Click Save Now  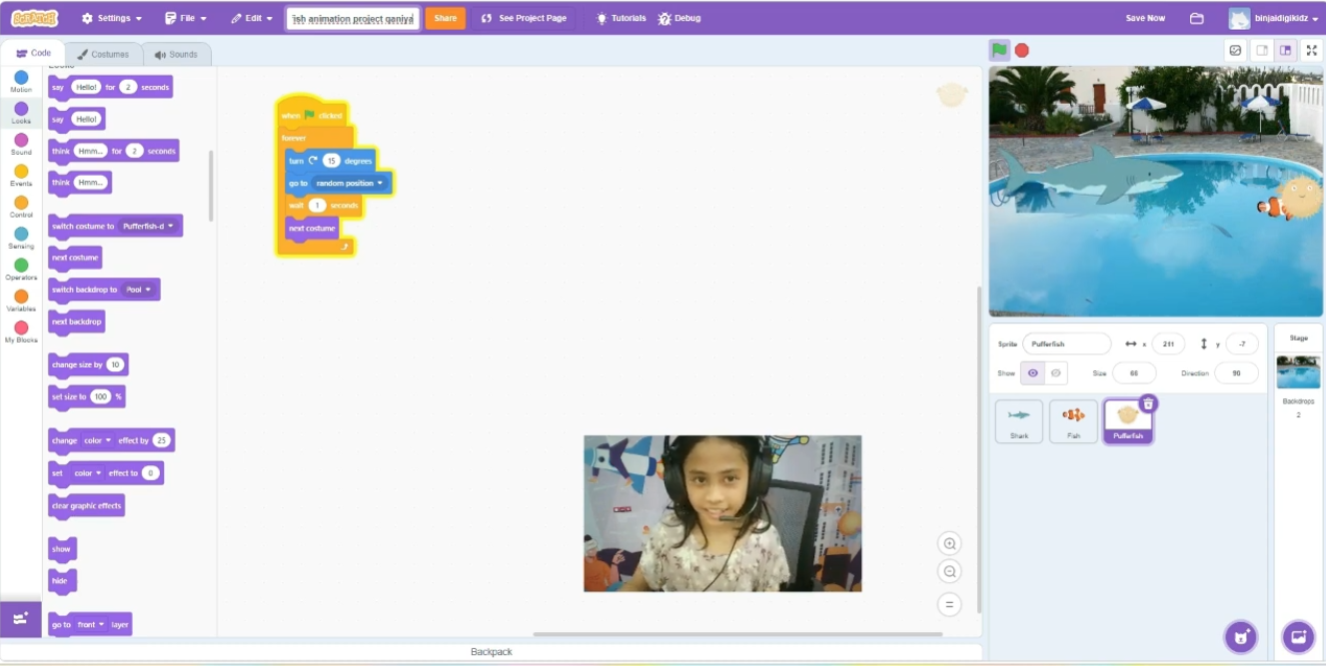[1145, 18]
